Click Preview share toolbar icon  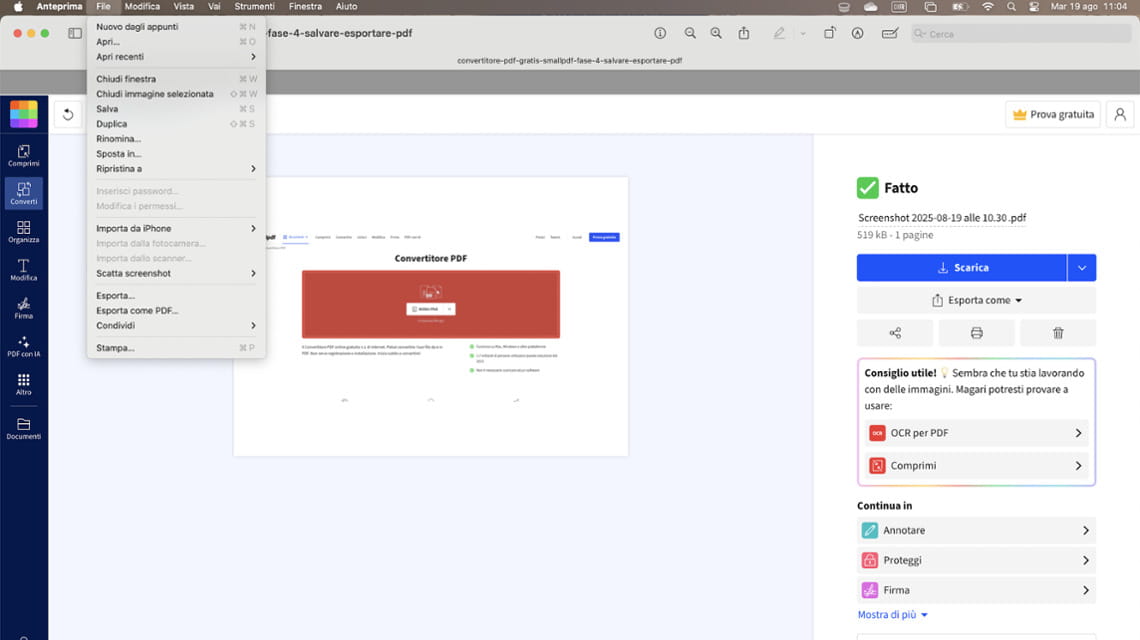coord(744,33)
